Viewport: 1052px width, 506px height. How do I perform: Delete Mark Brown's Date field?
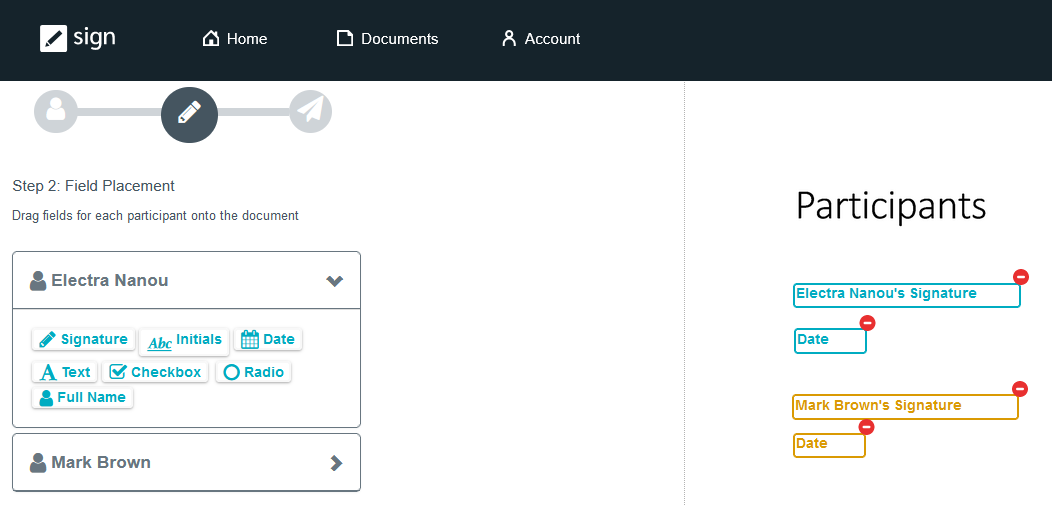[866, 427]
